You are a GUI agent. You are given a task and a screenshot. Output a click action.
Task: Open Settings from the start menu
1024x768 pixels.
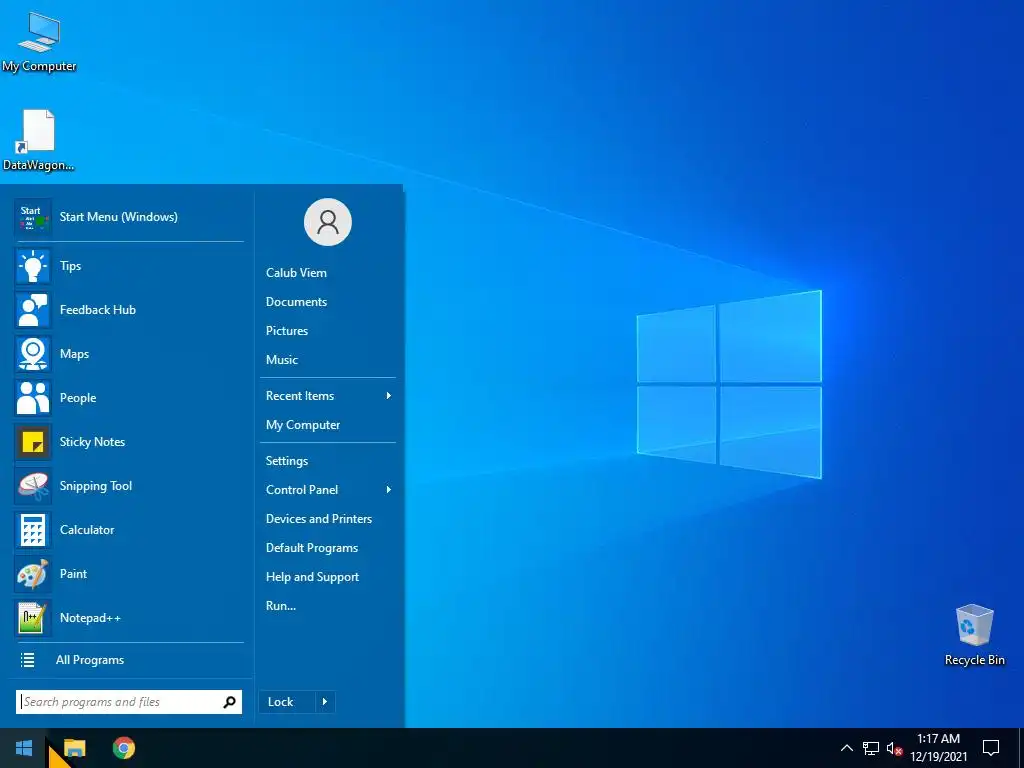point(287,461)
